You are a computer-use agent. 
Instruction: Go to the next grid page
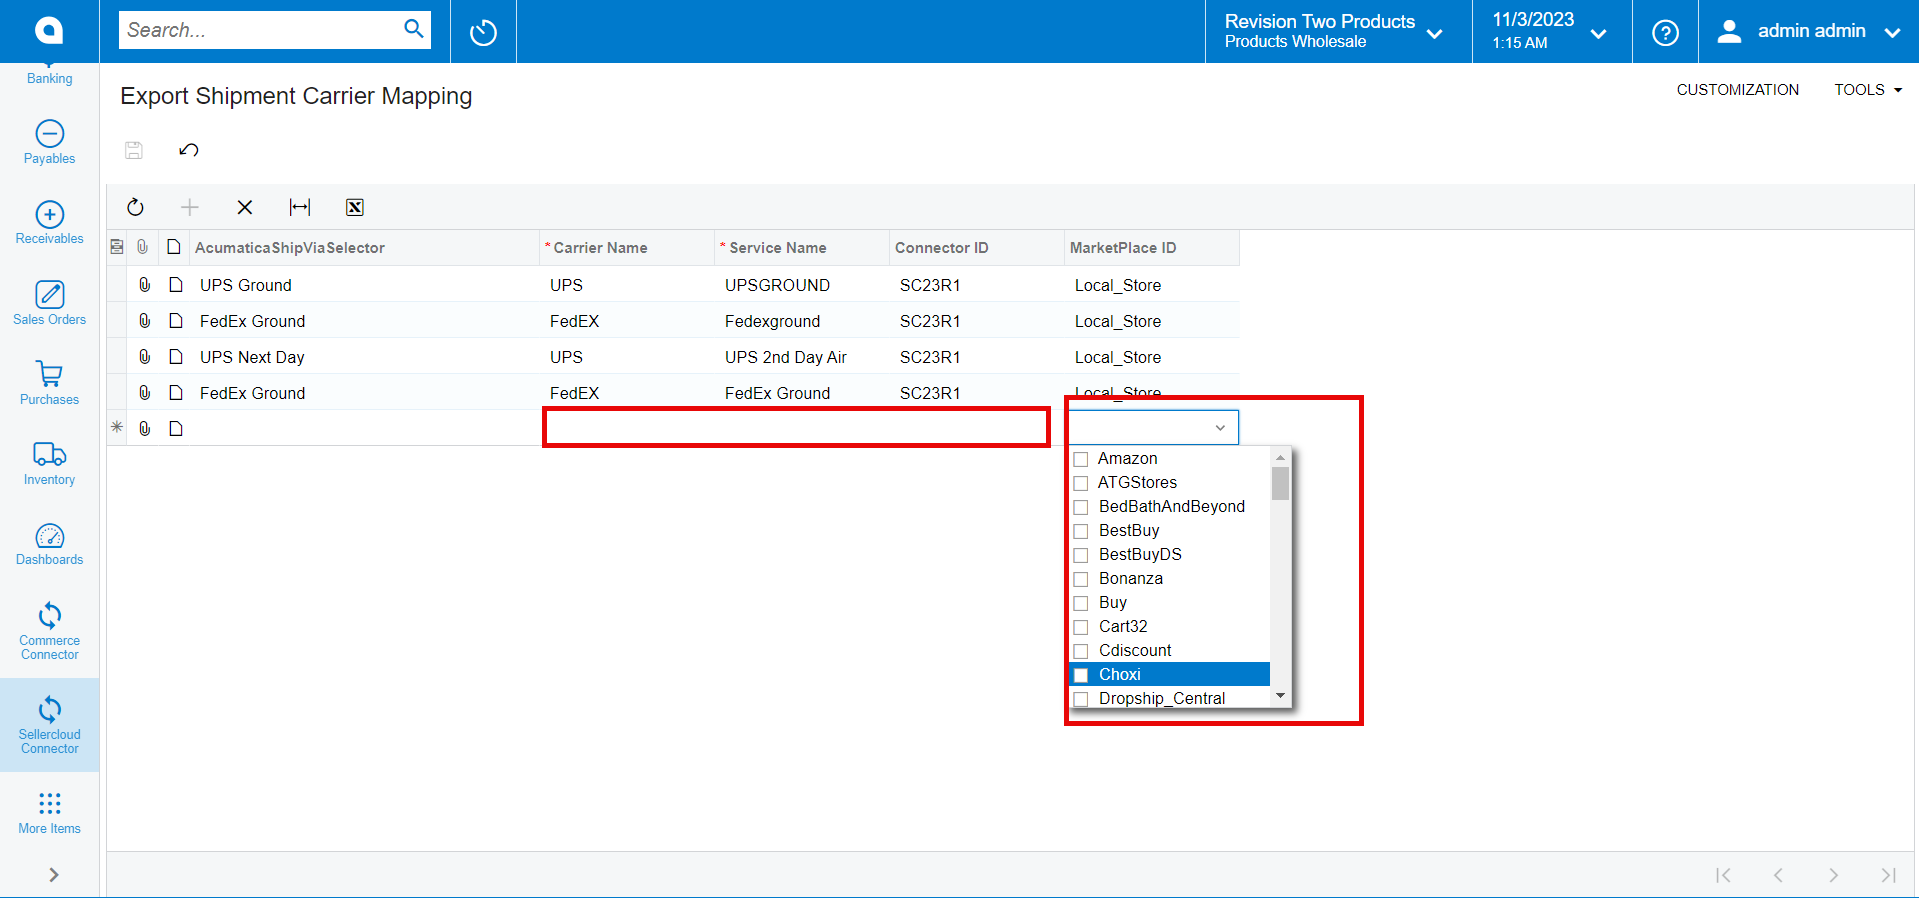tap(1833, 875)
